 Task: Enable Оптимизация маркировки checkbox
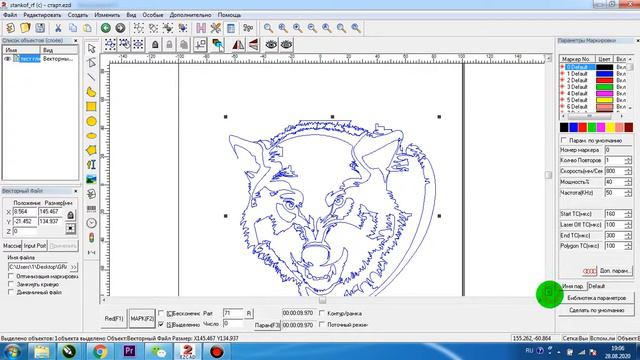tap(11, 276)
